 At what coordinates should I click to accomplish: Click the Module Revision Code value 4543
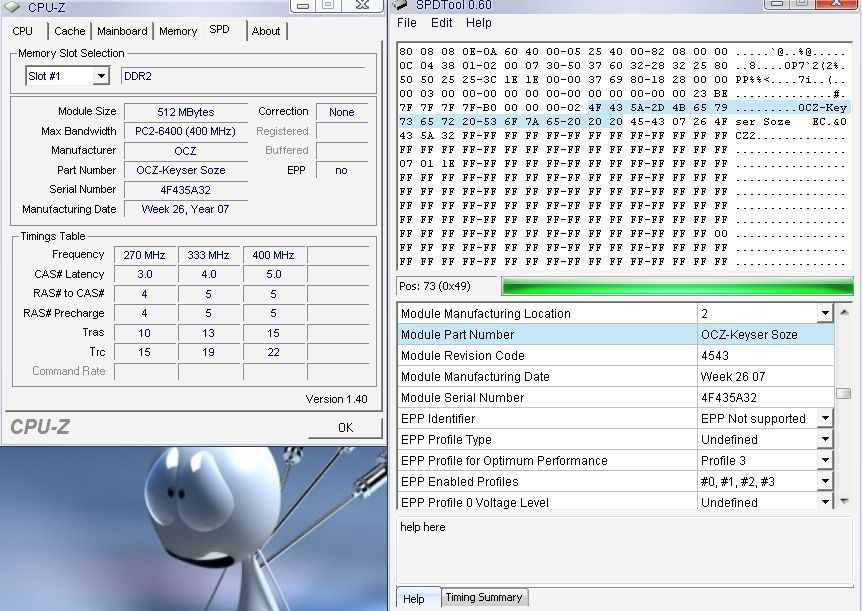[765, 356]
